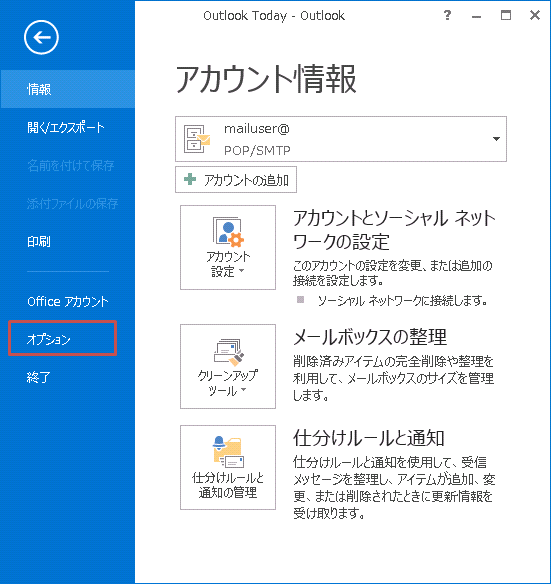Image resolution: width=551 pixels, height=584 pixels.
Task: Select the 情報 menu item
Action: coord(67,89)
